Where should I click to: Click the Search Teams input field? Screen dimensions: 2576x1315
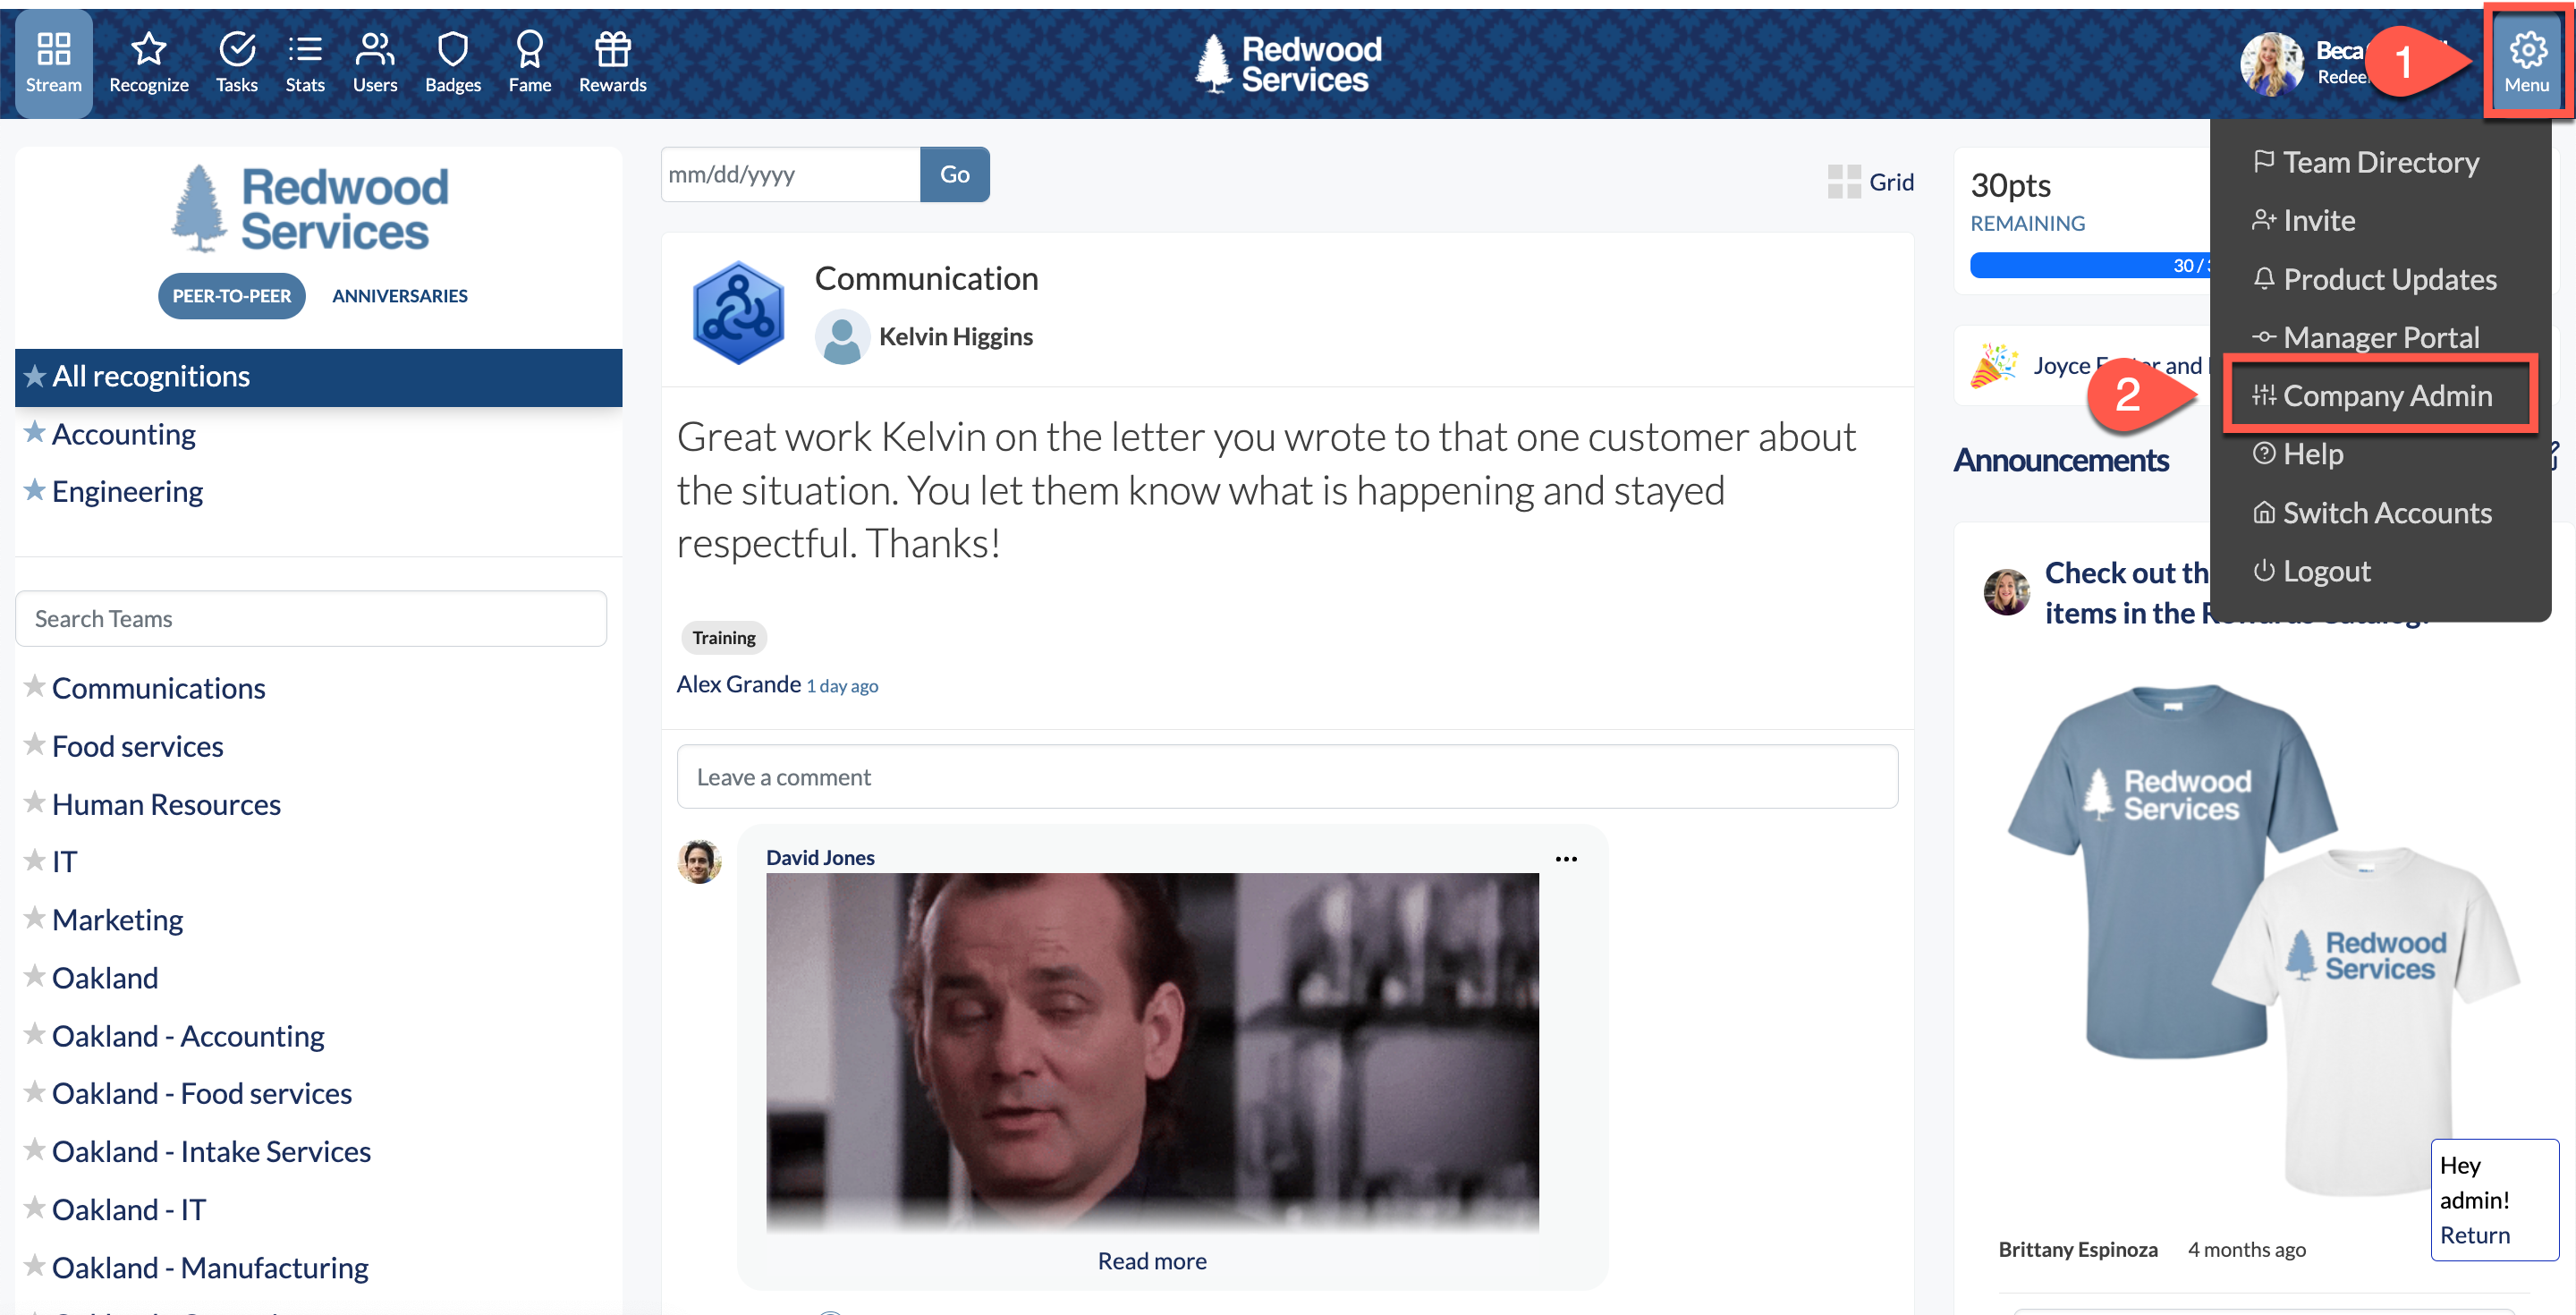pos(311,619)
